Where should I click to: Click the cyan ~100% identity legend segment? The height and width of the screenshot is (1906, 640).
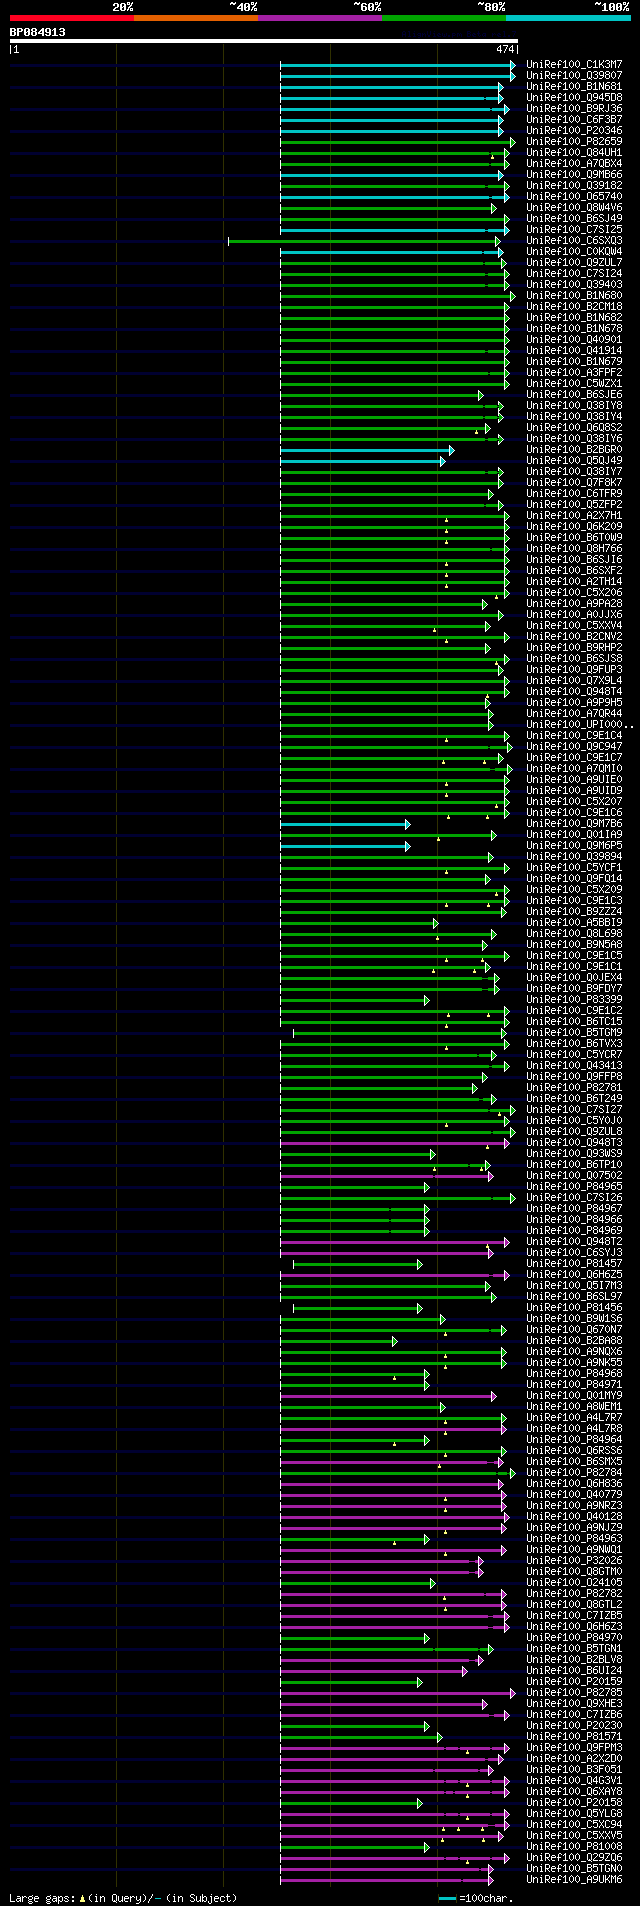point(568,18)
